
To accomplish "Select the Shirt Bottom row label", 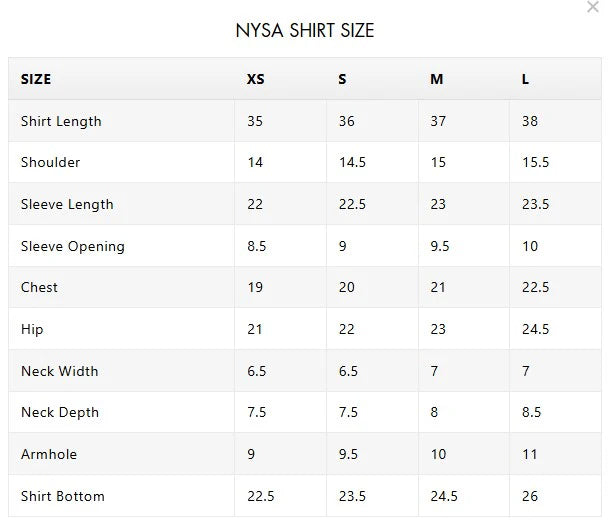I will [62, 496].
